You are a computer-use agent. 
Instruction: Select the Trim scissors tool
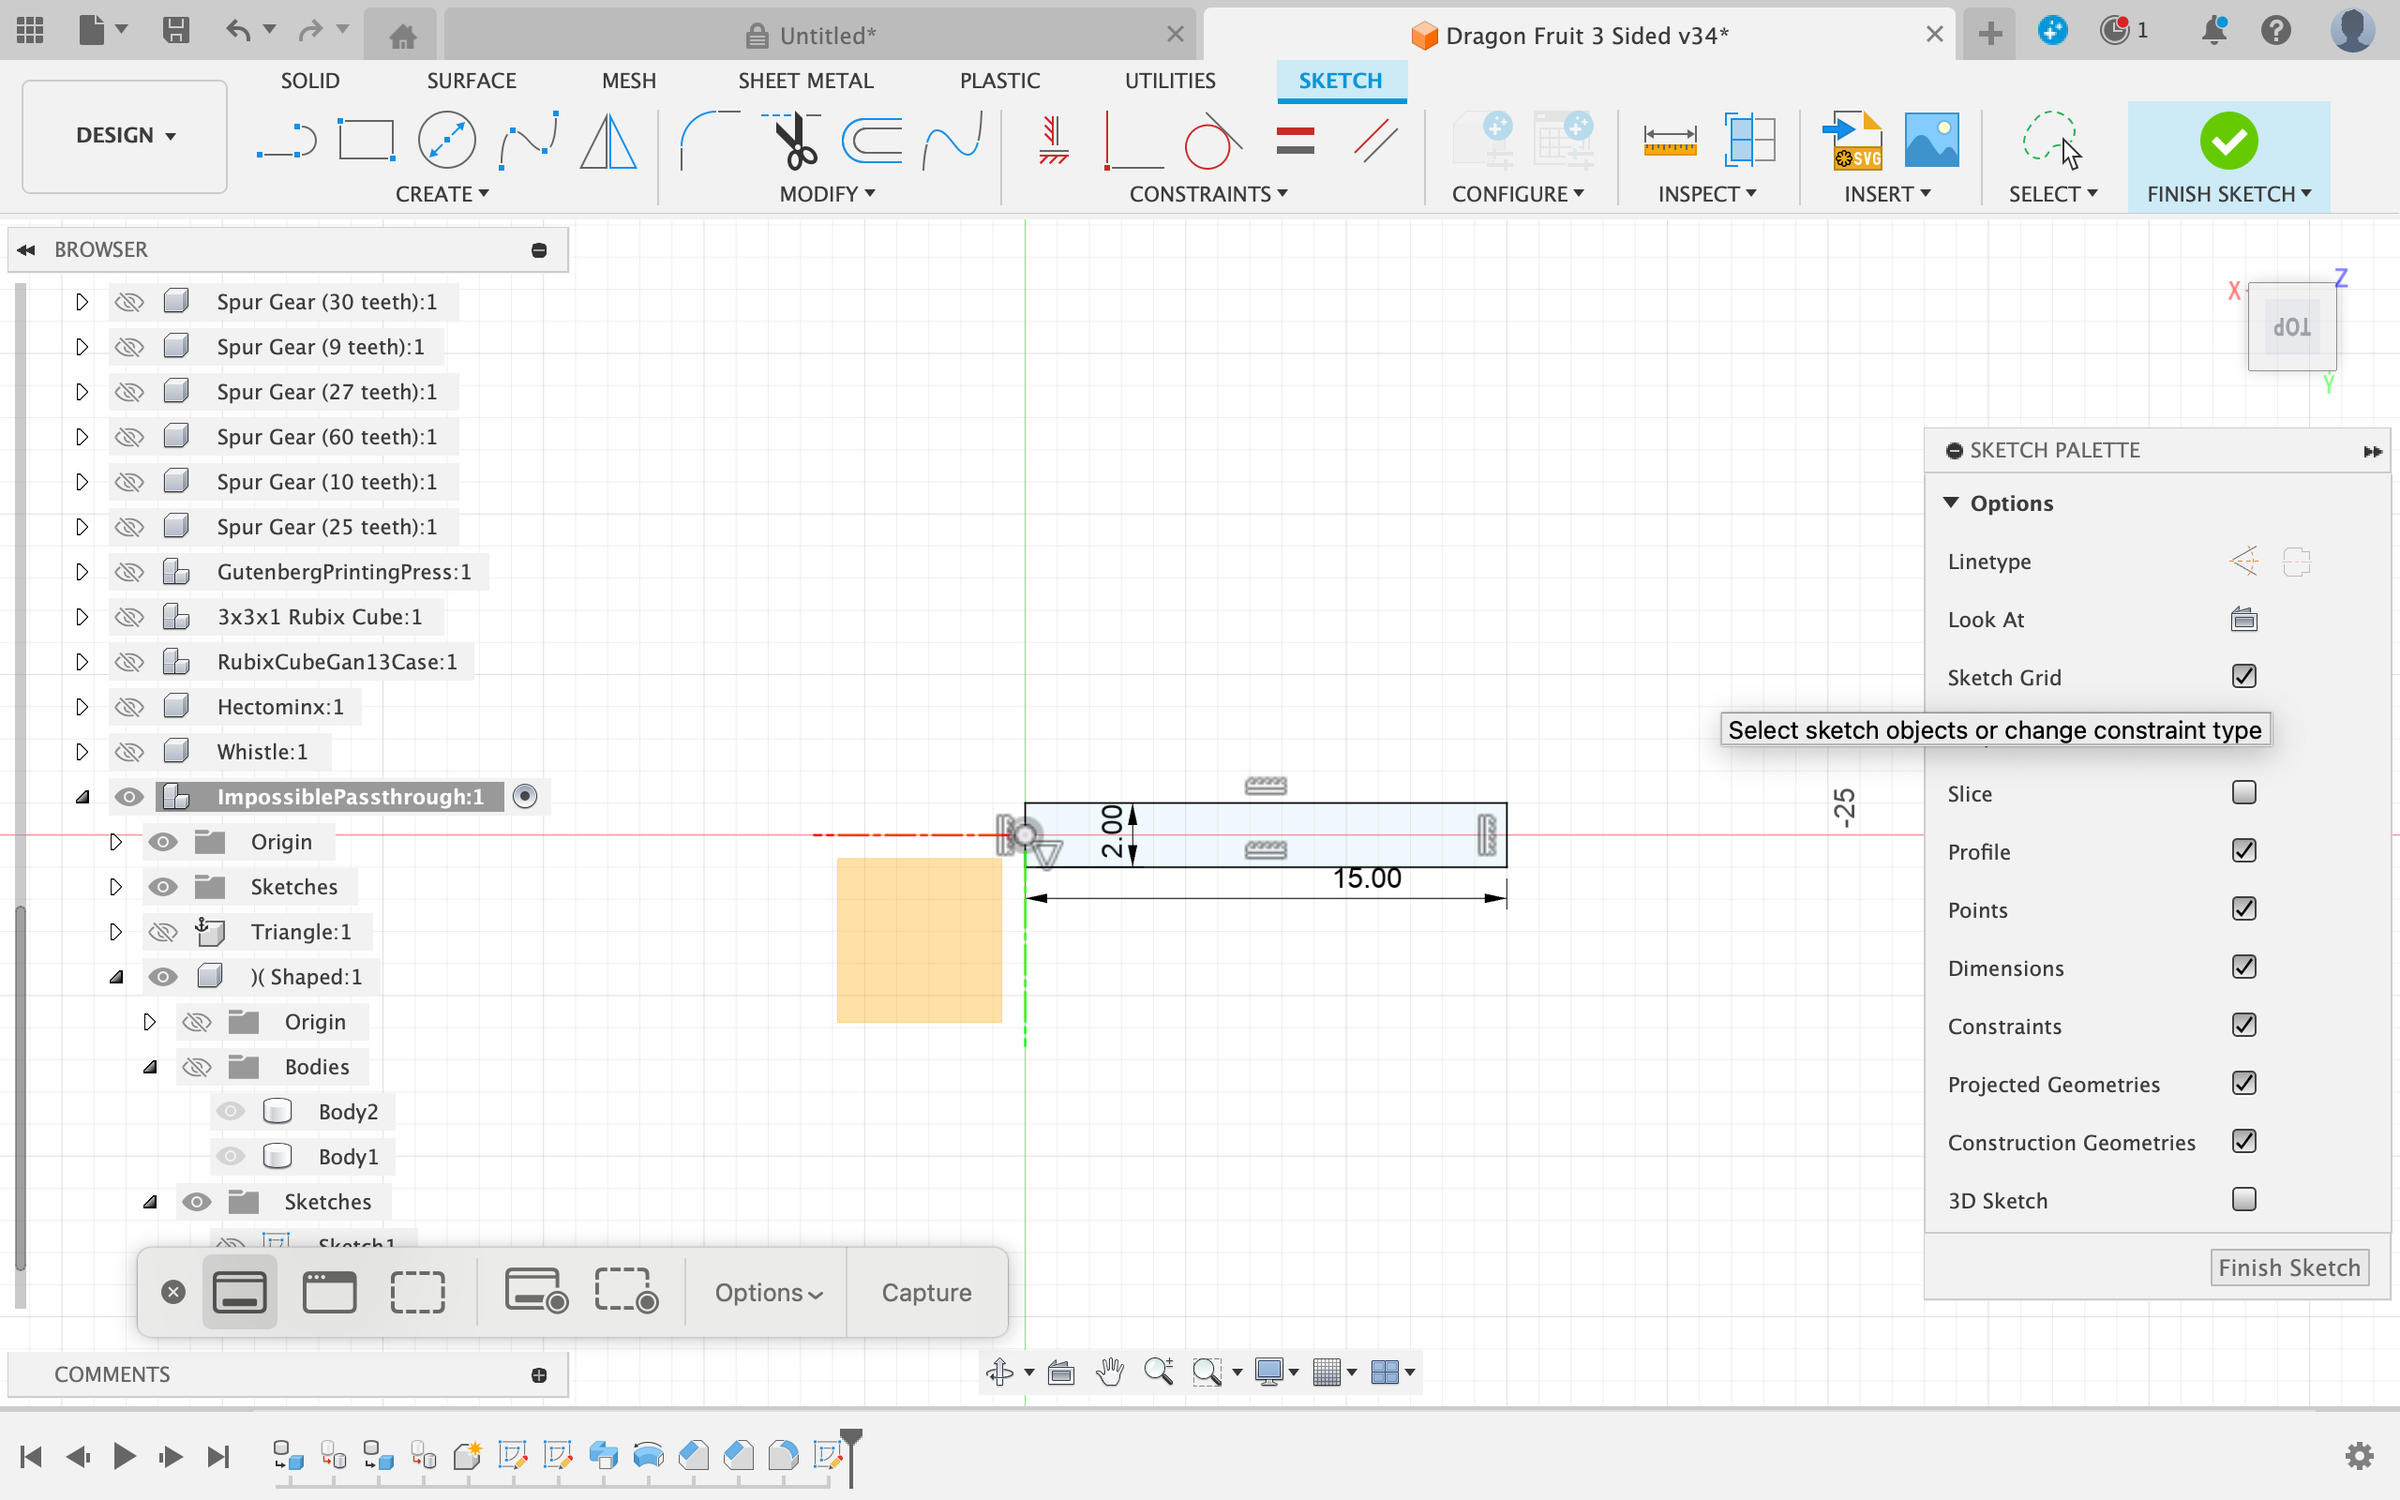pos(795,141)
